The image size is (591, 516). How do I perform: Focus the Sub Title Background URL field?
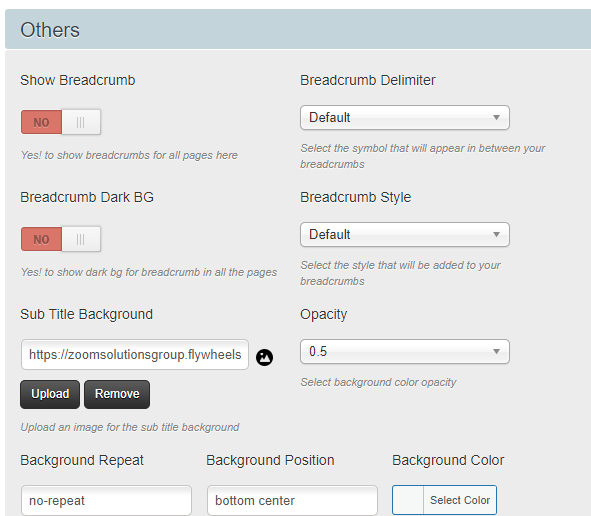point(135,355)
